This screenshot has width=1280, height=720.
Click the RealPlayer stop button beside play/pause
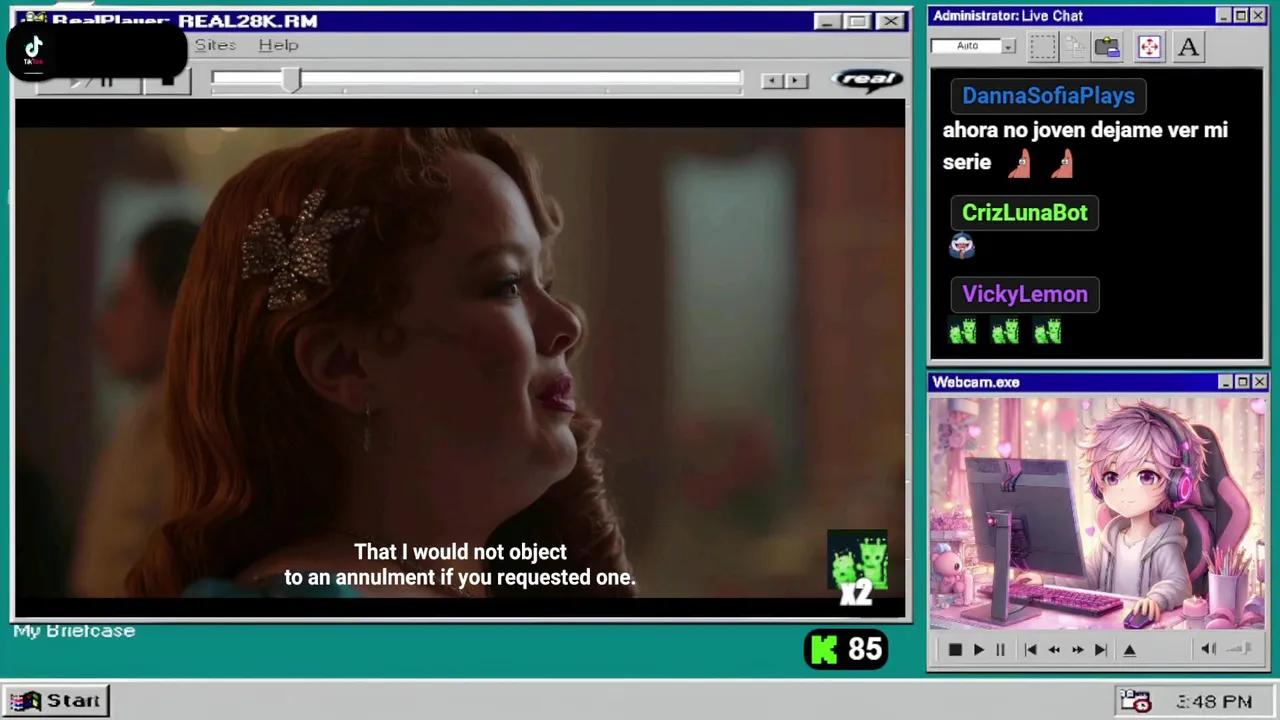click(167, 82)
